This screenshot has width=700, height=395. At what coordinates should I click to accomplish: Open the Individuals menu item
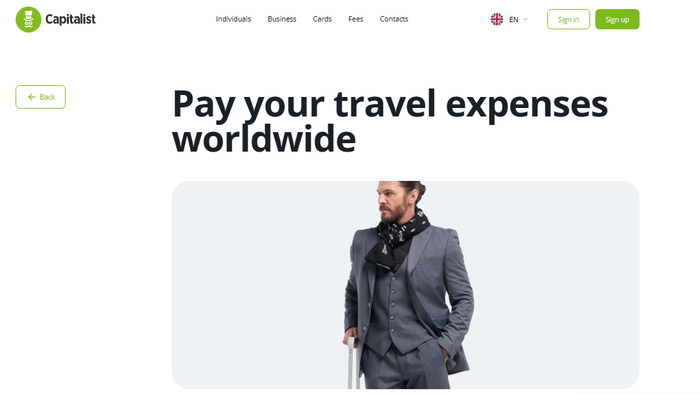tap(233, 19)
